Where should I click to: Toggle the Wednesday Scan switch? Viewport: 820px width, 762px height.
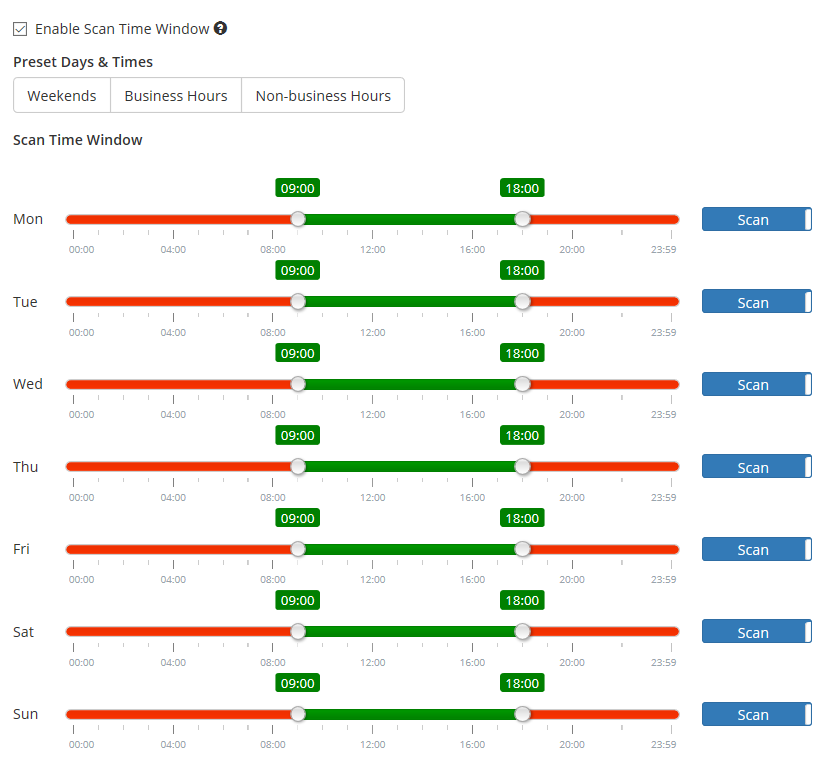(x=756, y=385)
